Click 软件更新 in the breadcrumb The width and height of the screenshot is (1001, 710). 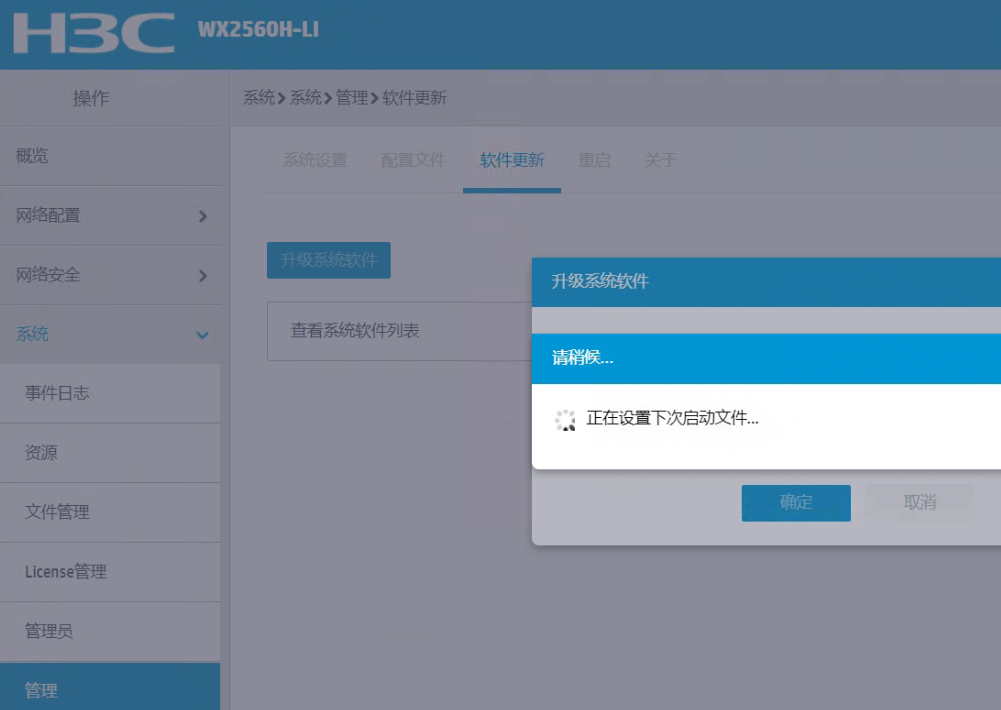coord(414,98)
